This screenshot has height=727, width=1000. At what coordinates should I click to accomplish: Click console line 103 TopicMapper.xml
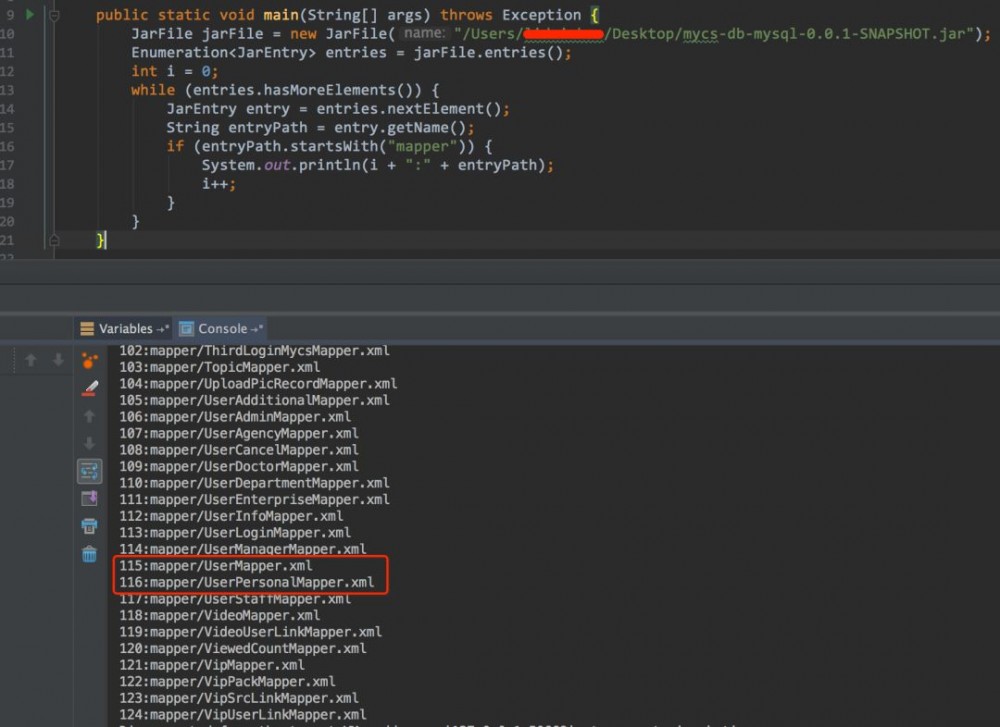tap(219, 367)
